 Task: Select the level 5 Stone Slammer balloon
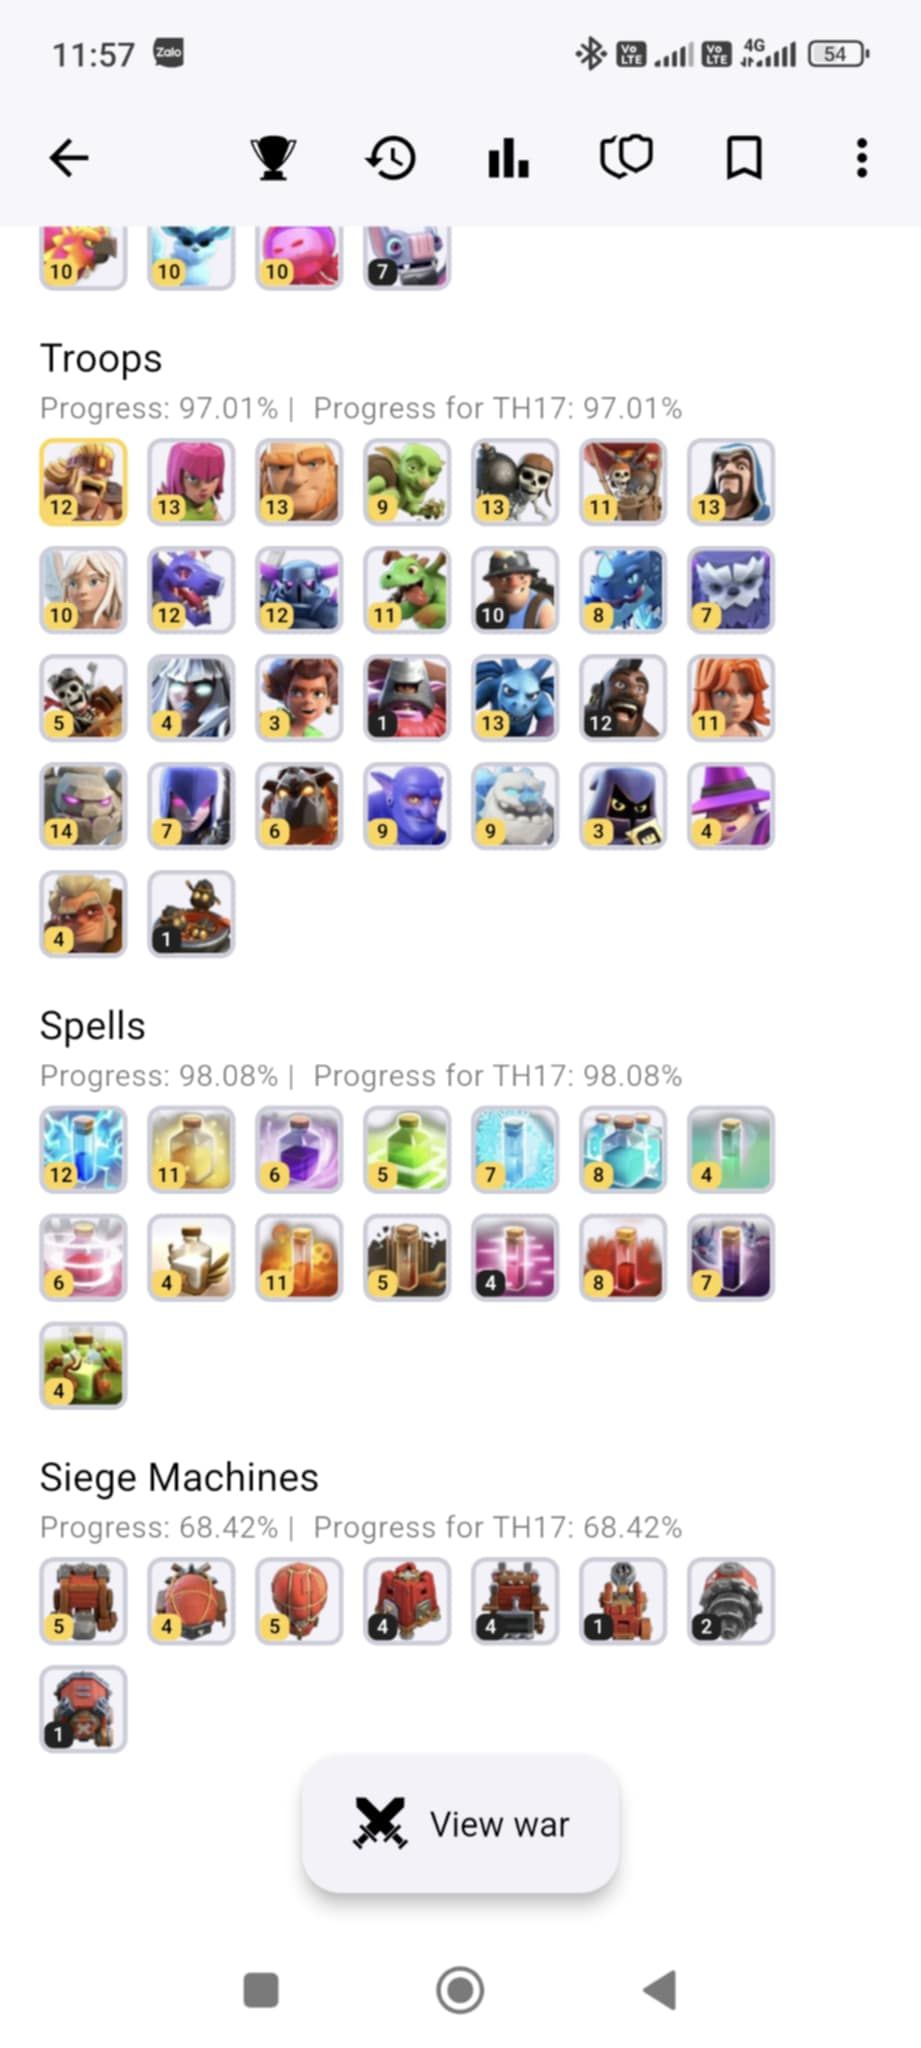coord(299,1601)
